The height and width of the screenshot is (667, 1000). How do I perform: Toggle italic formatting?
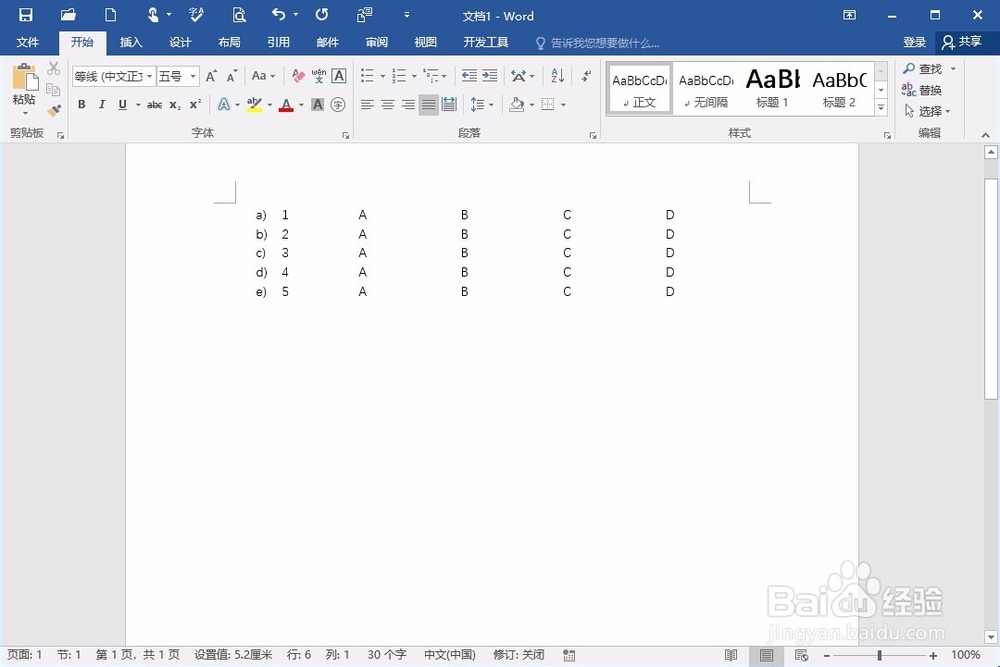tap(102, 105)
